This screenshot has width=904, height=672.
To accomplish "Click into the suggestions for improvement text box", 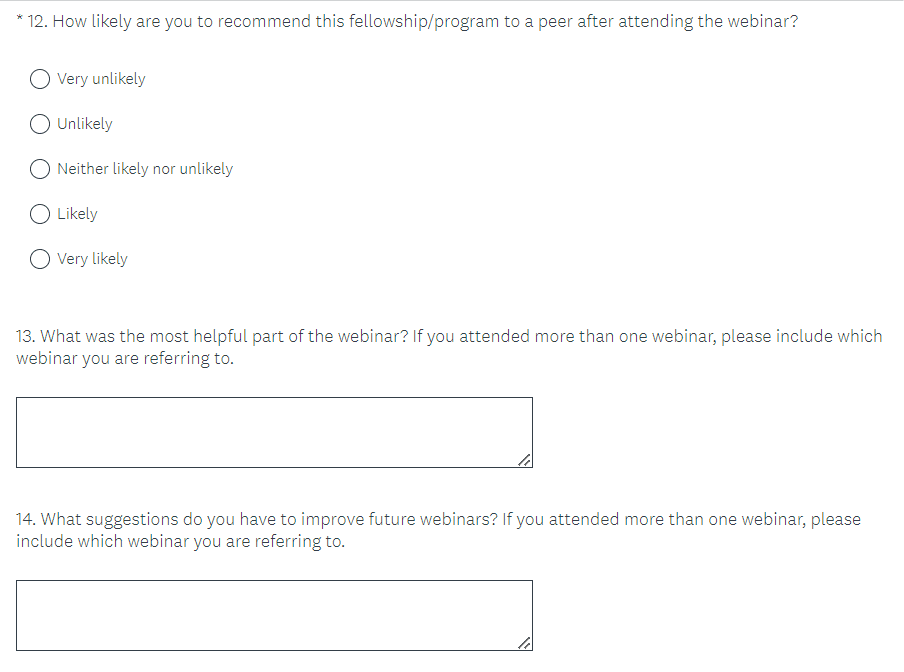I will (x=273, y=615).
